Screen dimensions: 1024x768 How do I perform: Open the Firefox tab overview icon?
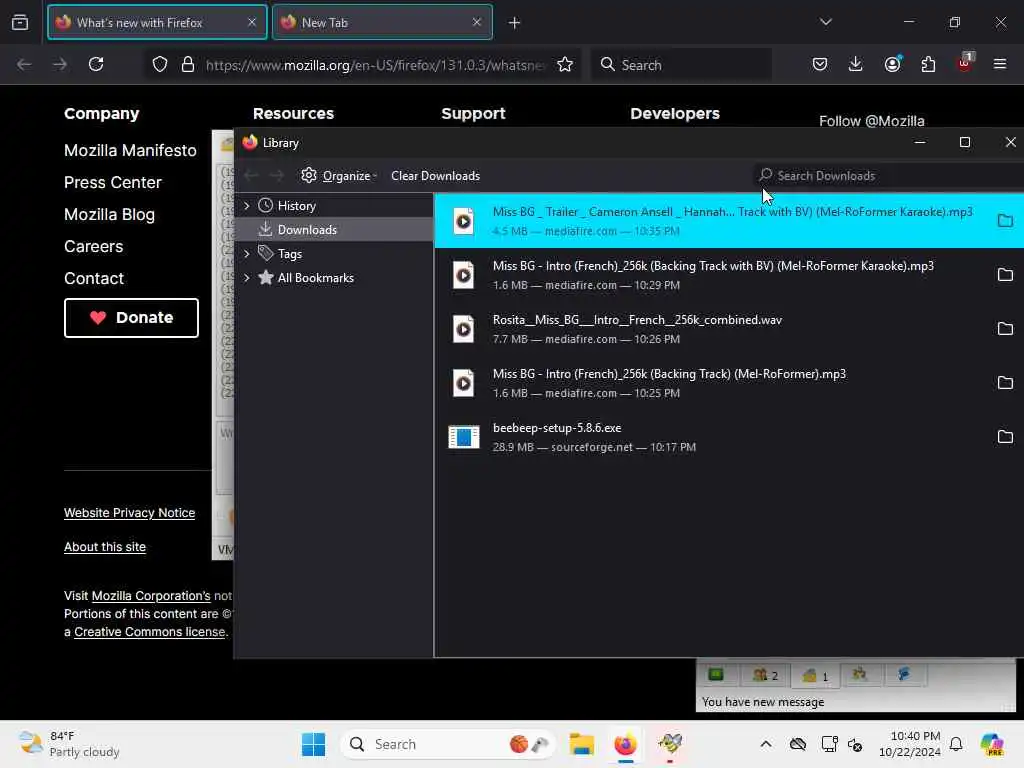coord(20,22)
